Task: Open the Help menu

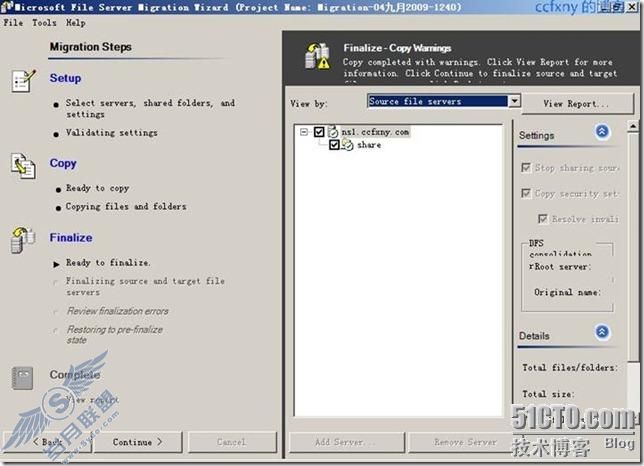Action: pyautogui.click(x=76, y=23)
